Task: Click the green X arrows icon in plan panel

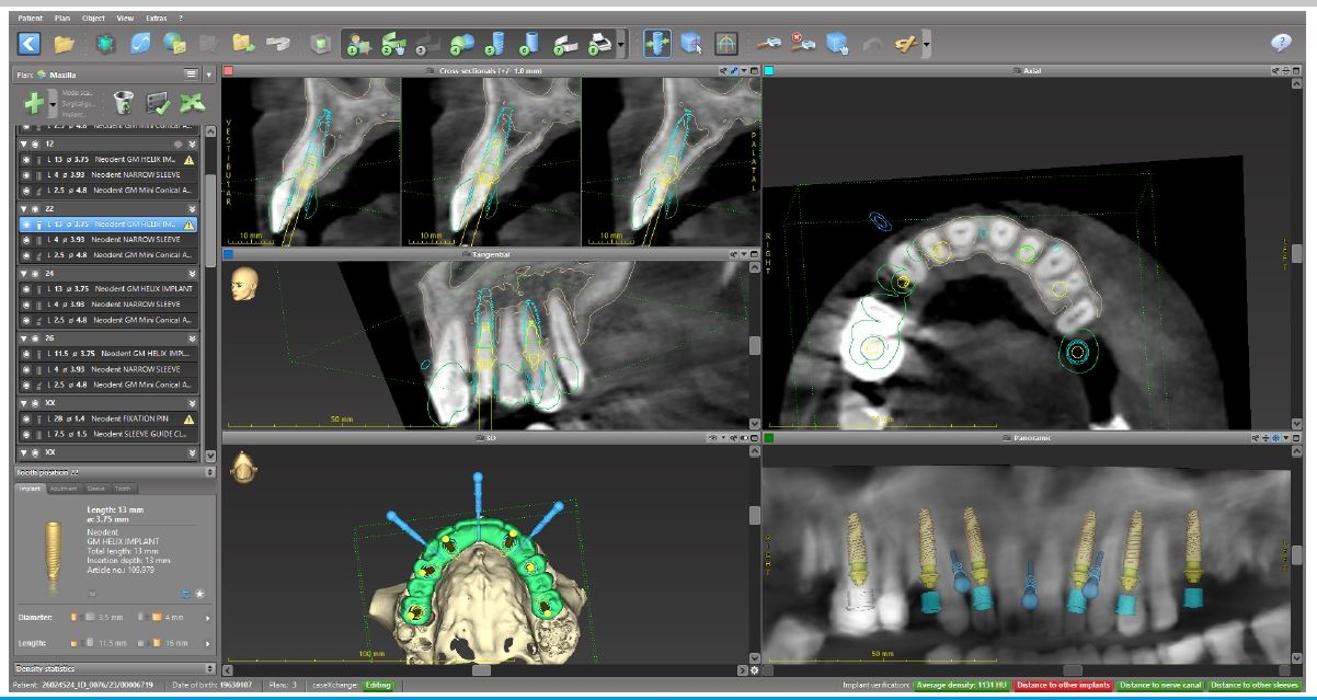Action: [193, 101]
